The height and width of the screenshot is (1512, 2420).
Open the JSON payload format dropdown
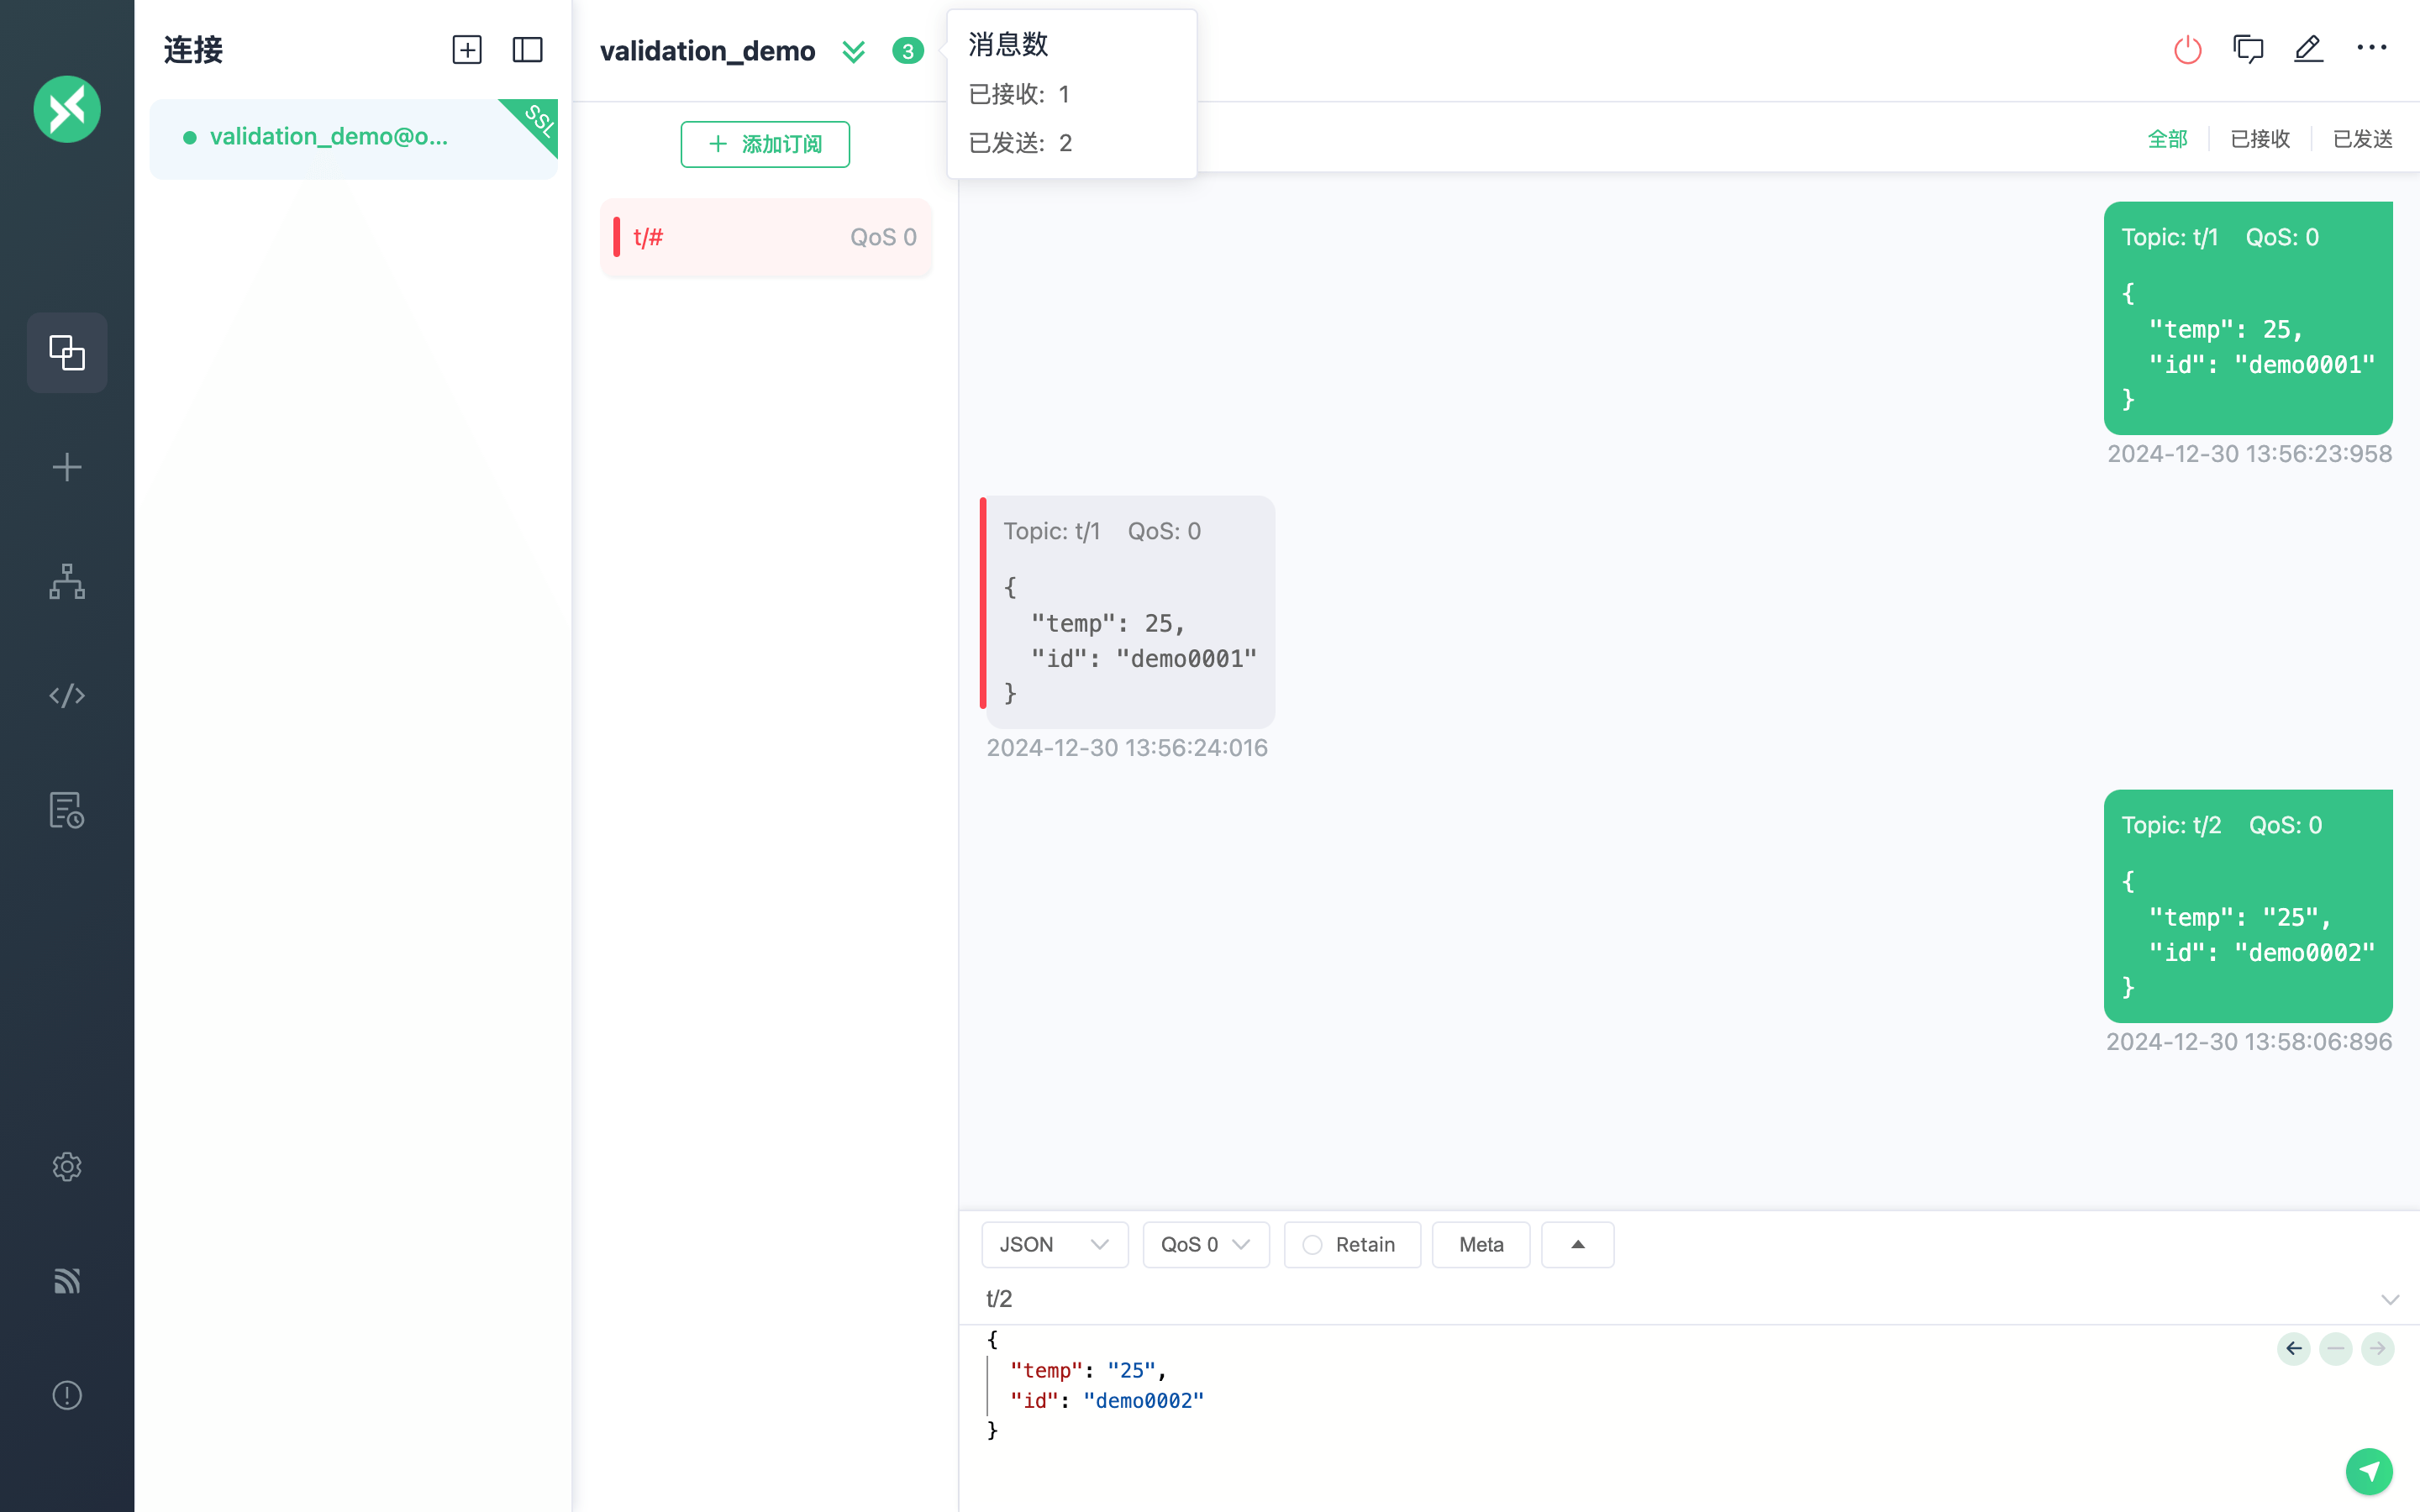(x=1054, y=1244)
